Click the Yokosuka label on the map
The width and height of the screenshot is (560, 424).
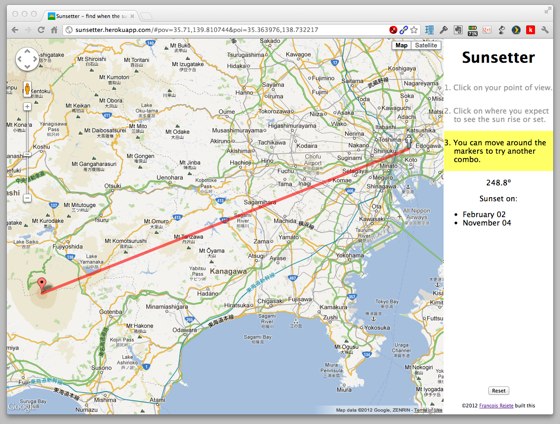point(377,328)
